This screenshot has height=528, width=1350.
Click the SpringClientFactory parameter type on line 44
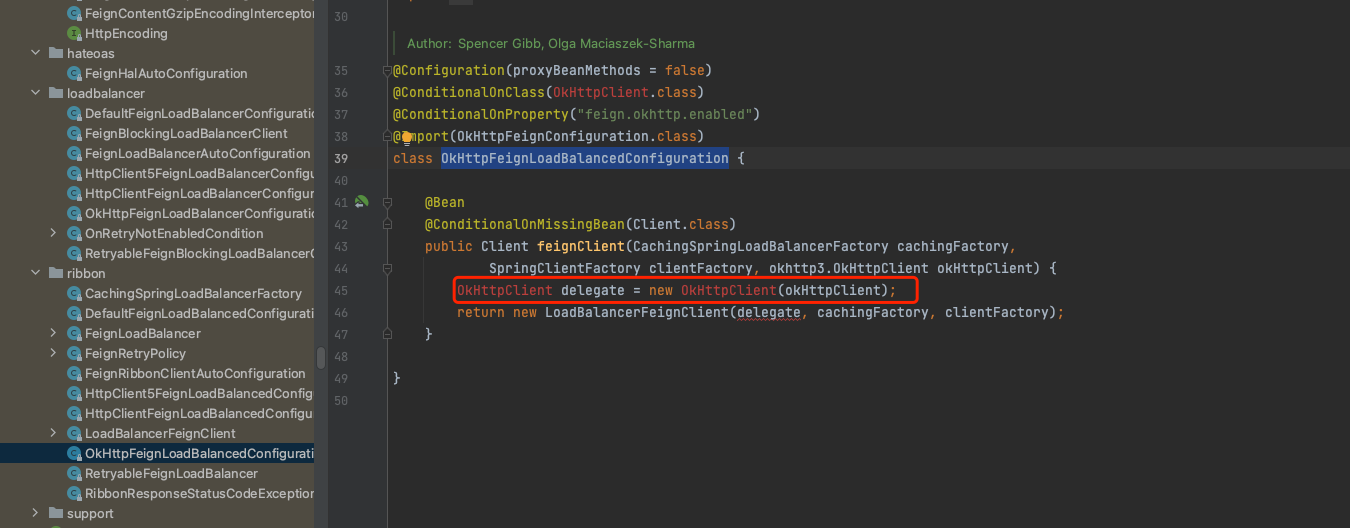pos(565,268)
